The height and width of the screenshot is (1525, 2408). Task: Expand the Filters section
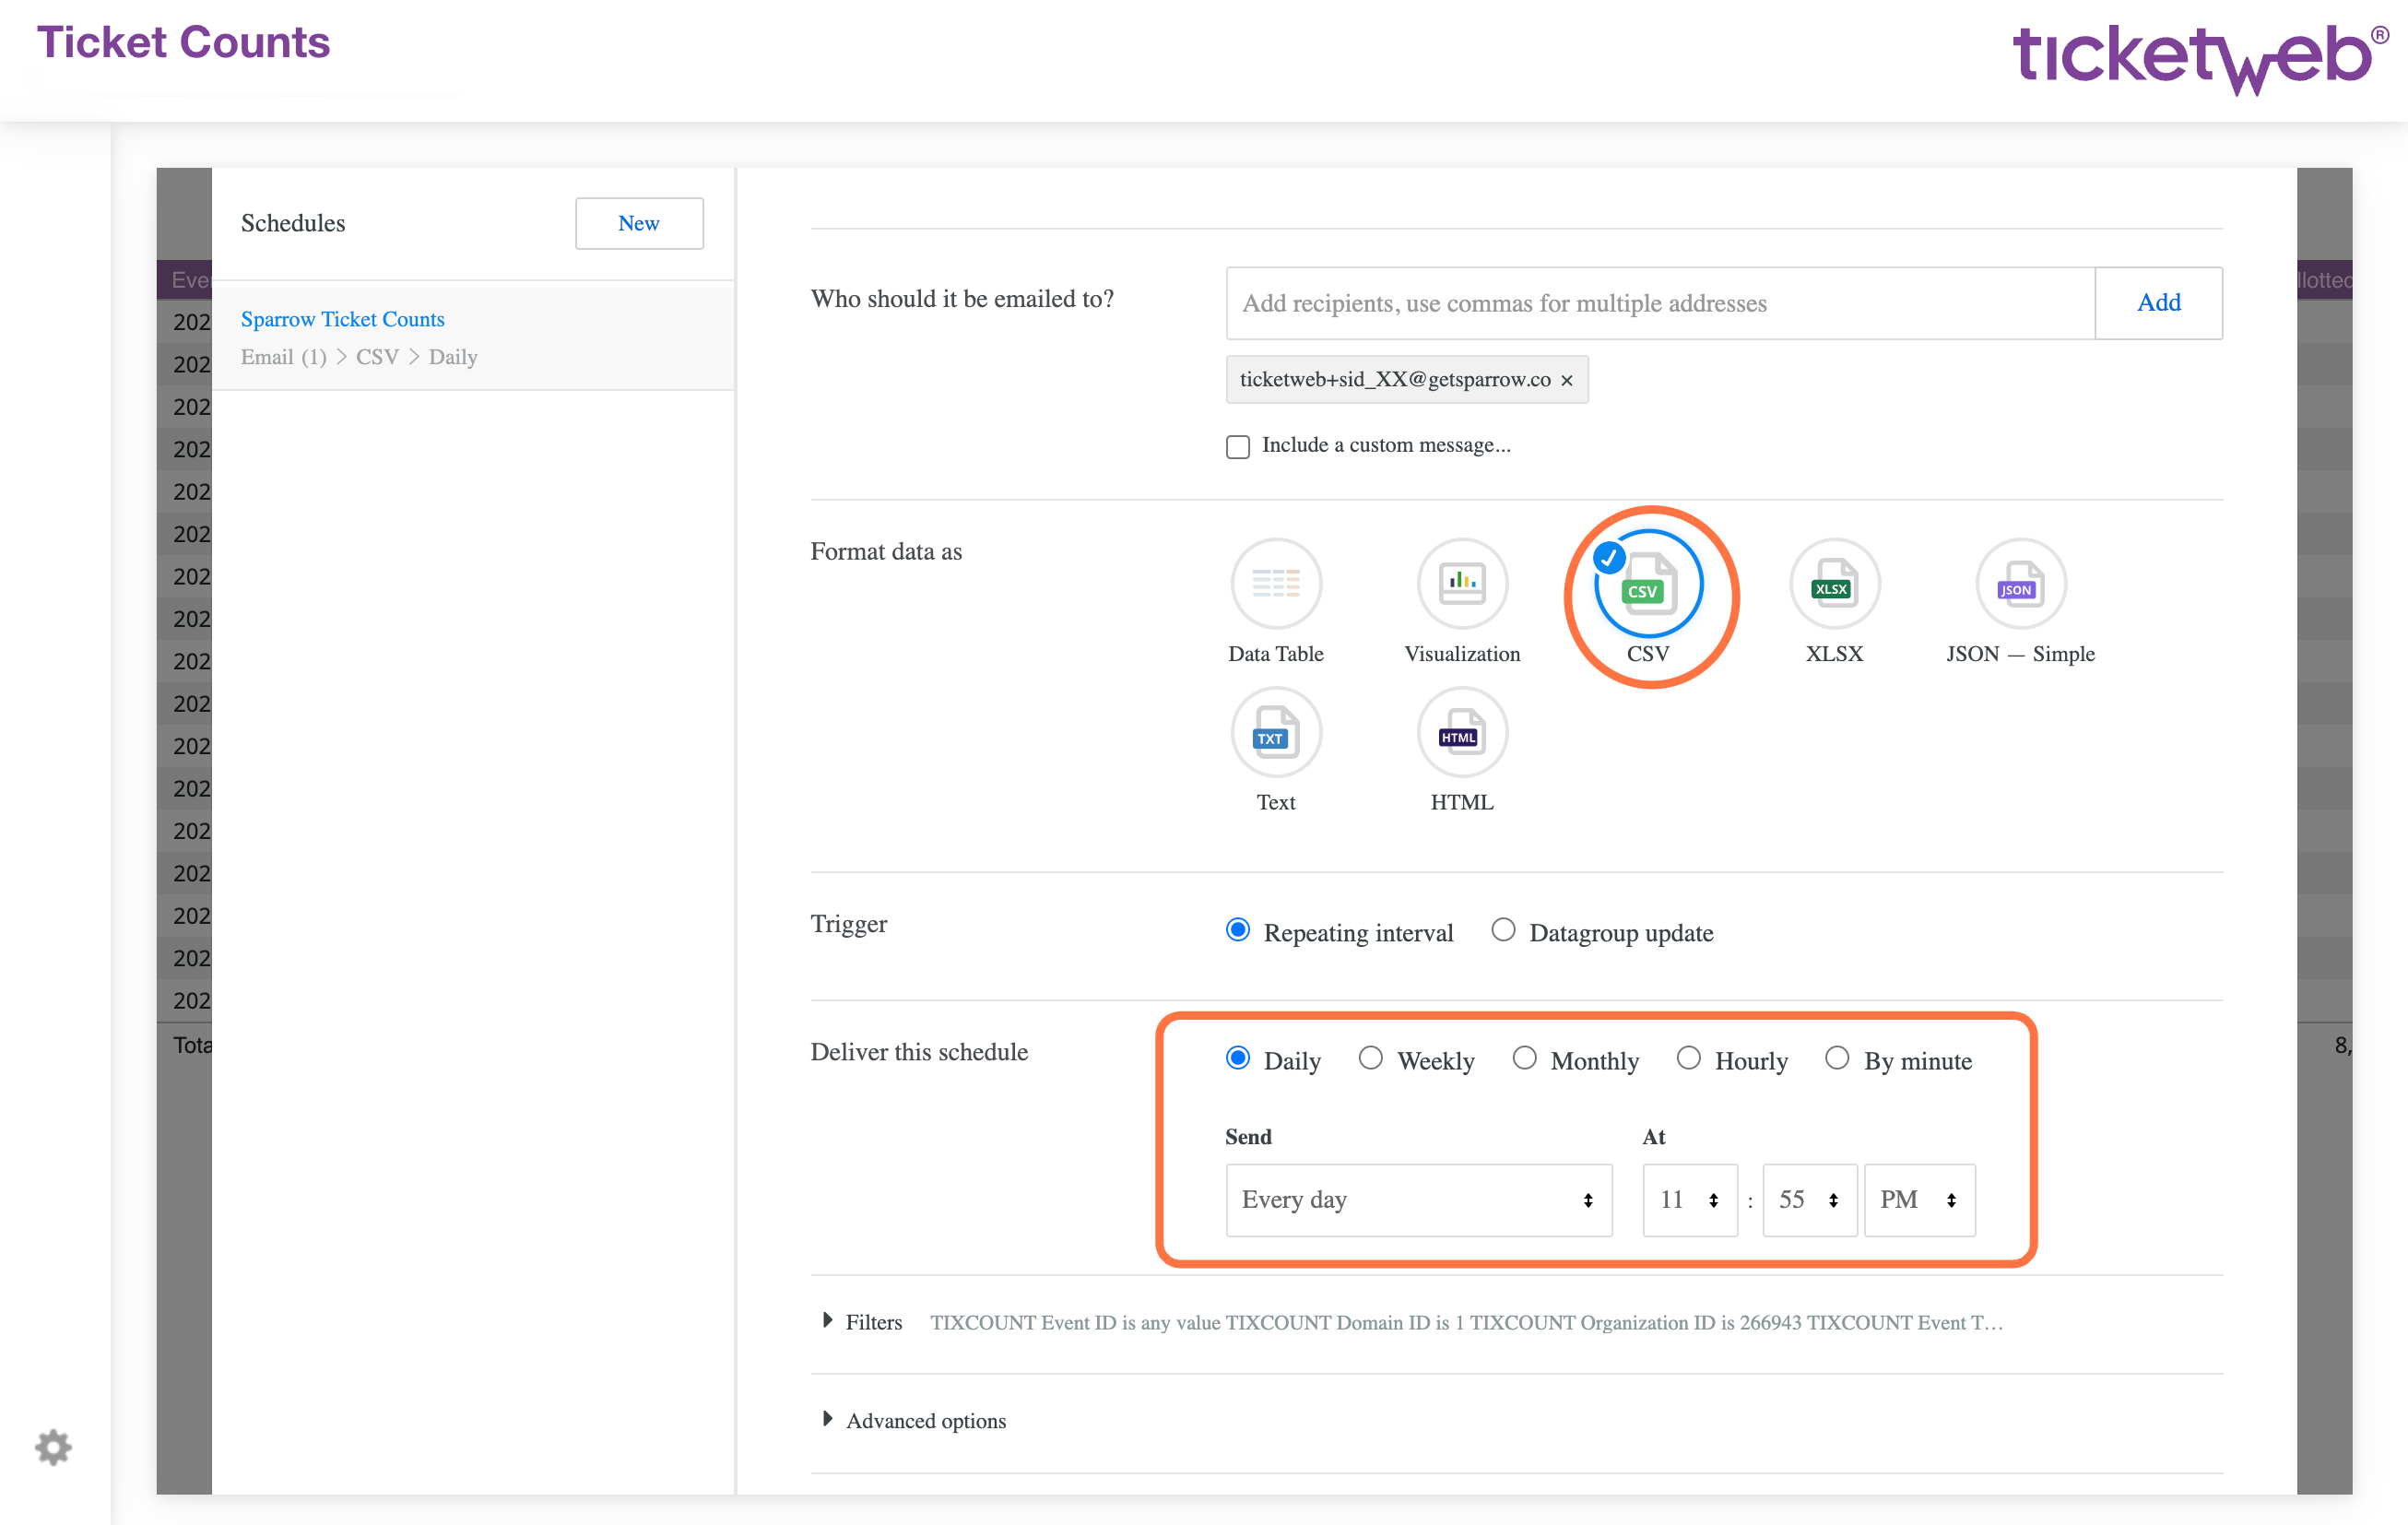(863, 1322)
